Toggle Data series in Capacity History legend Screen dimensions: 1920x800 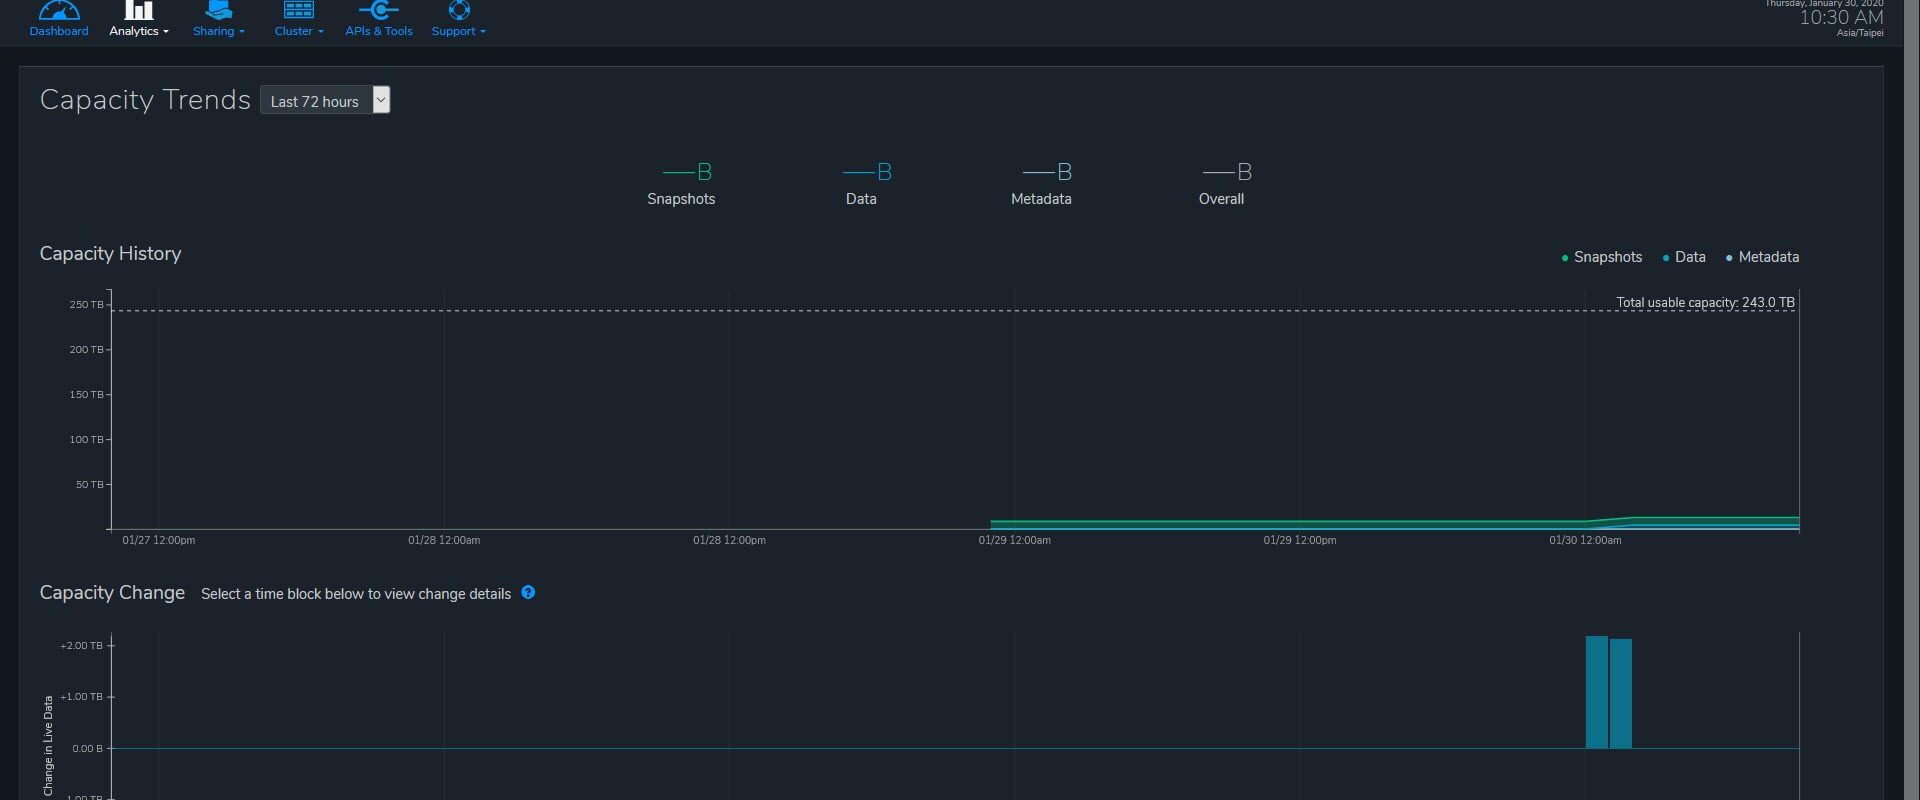(1684, 257)
